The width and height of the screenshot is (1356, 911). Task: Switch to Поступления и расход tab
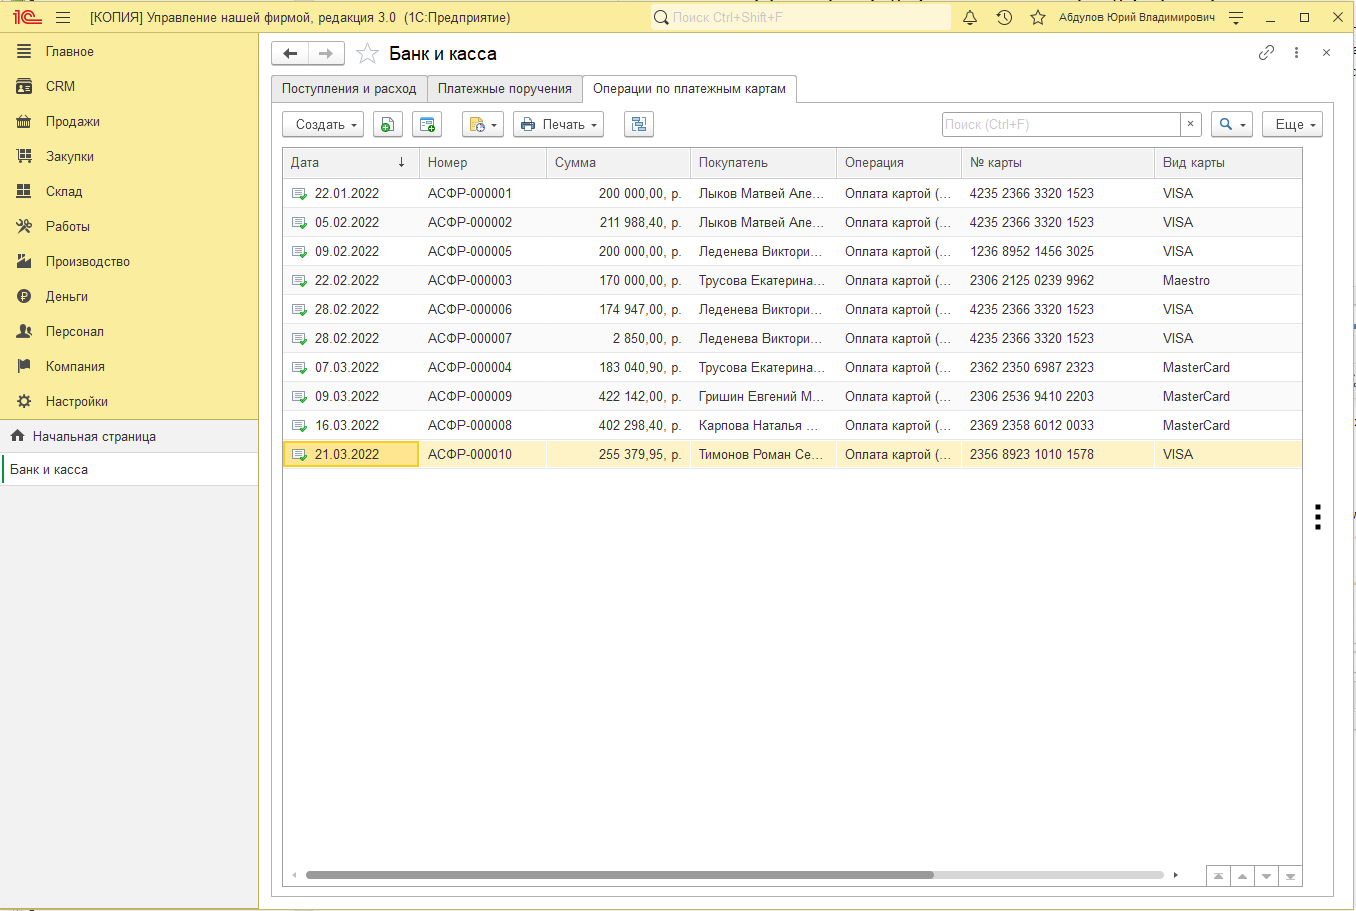(x=349, y=89)
